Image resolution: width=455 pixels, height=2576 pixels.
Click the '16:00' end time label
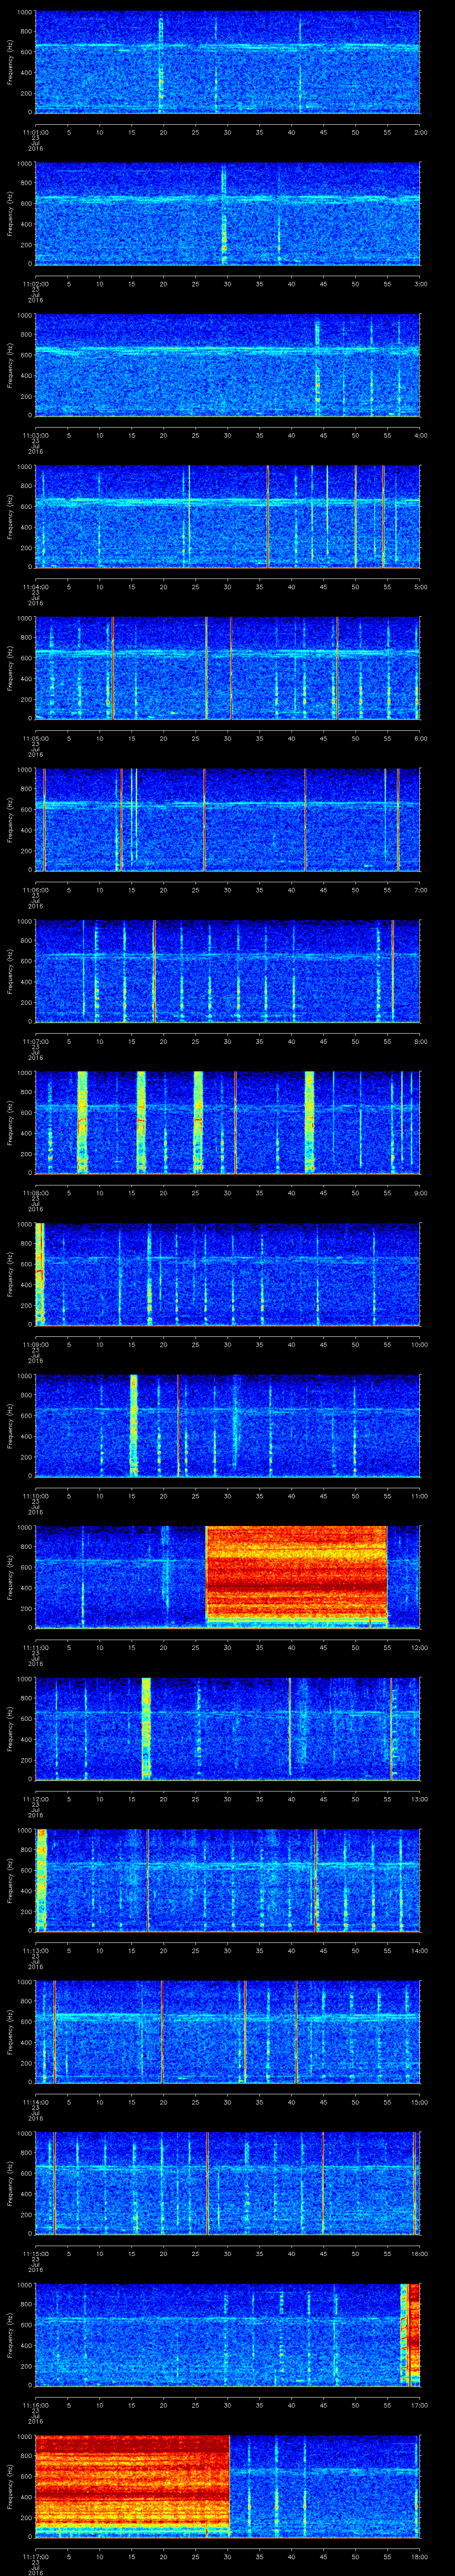point(420,2253)
